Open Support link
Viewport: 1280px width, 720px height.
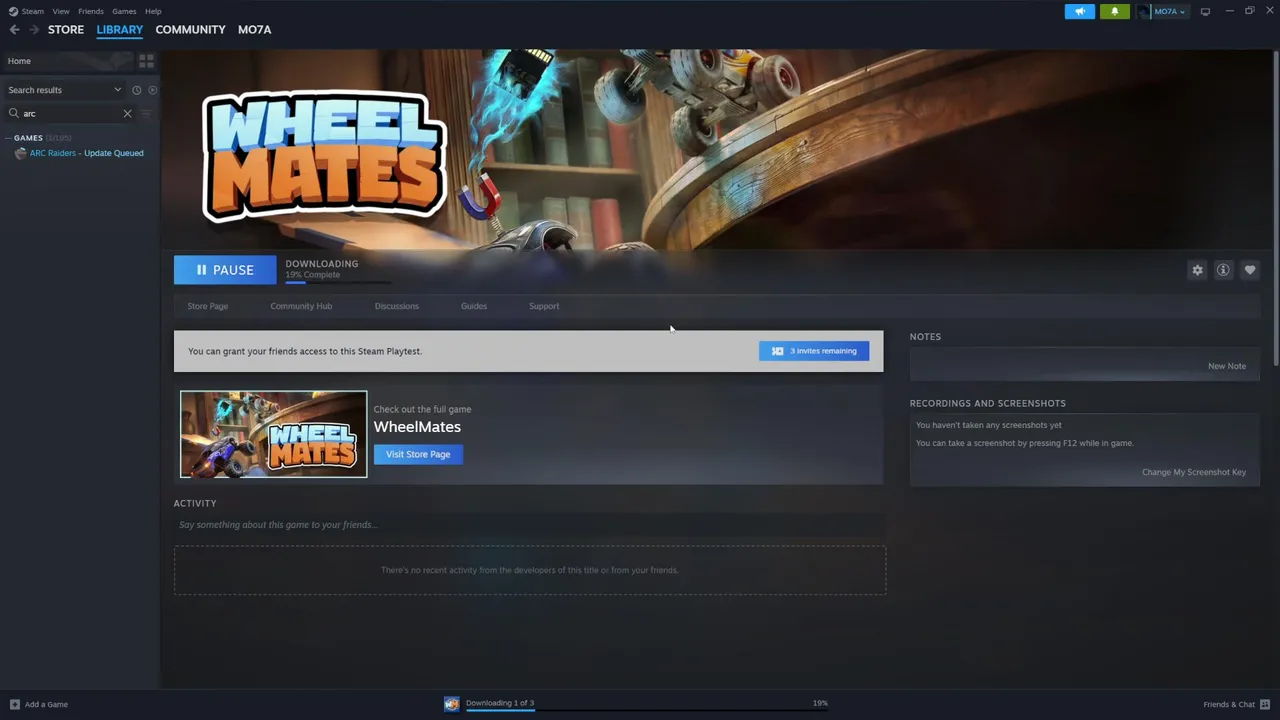pos(544,306)
